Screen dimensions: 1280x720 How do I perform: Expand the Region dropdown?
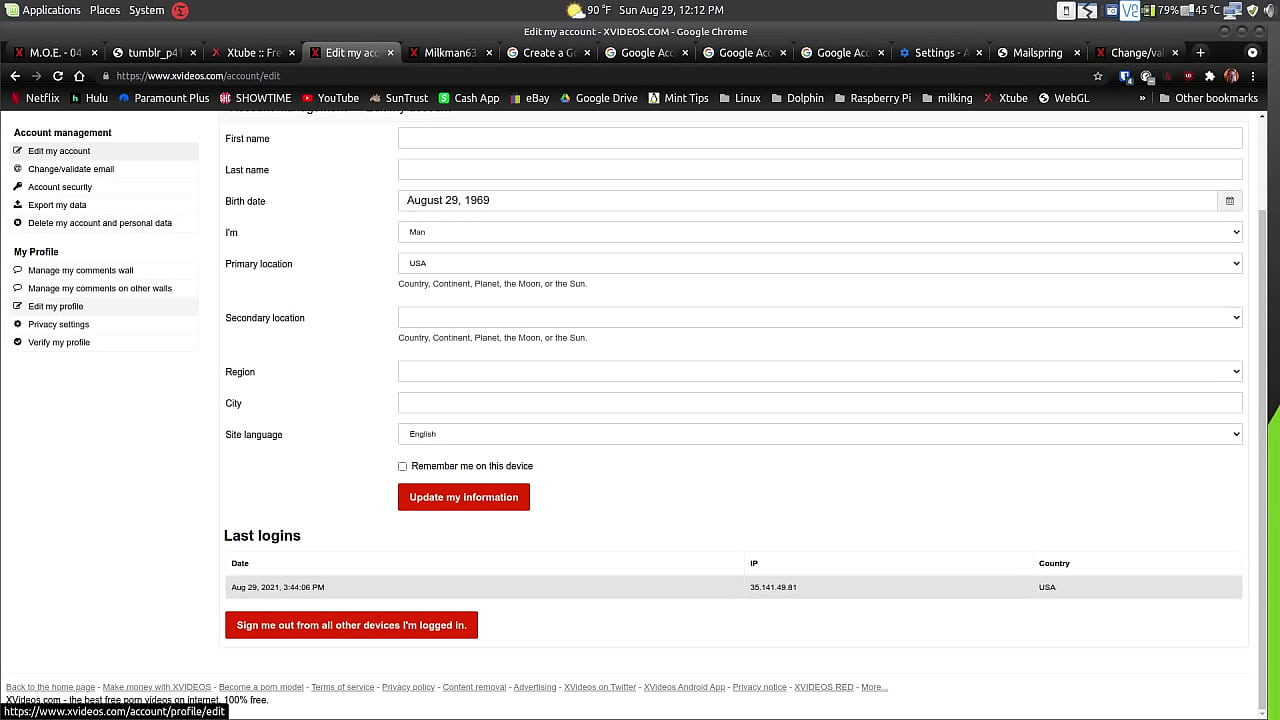click(x=819, y=371)
